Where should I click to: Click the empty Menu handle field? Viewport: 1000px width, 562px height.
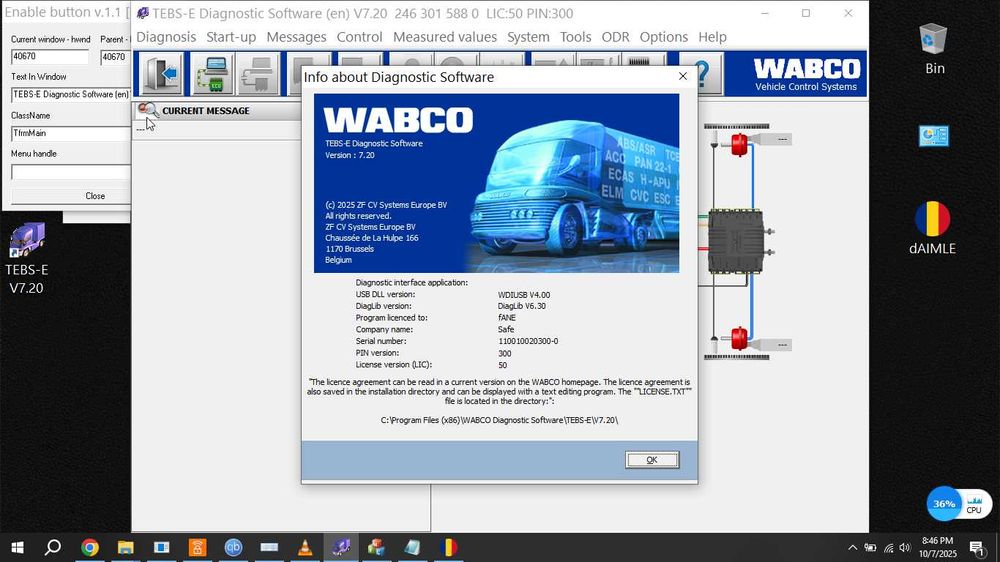tap(71, 172)
